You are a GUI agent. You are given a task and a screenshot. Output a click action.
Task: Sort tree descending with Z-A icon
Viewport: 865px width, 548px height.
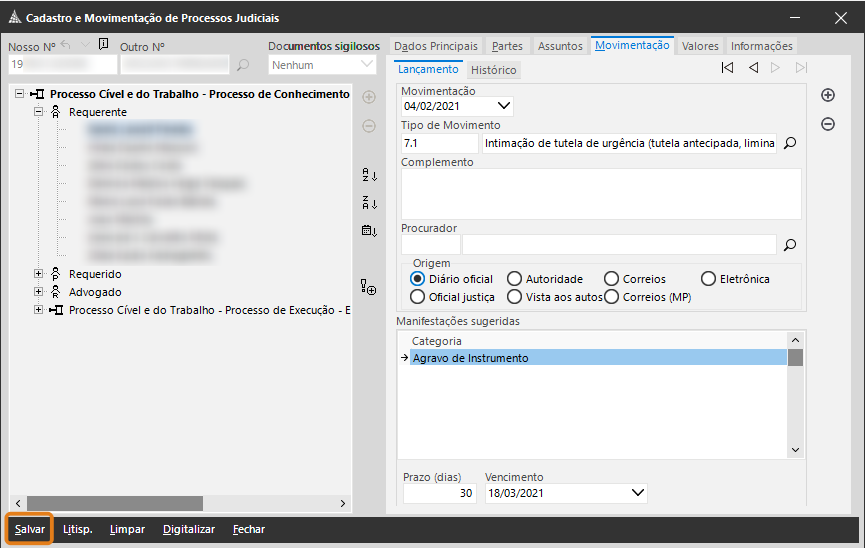[369, 203]
